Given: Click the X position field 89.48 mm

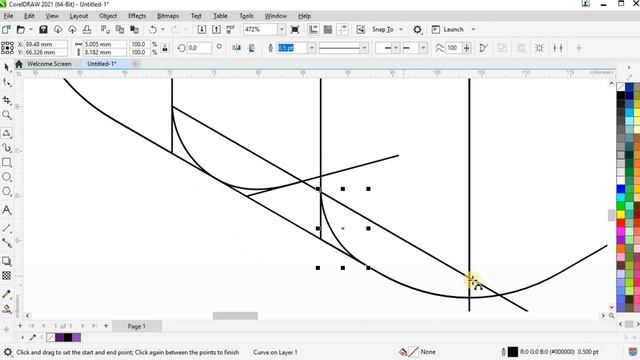Looking at the screenshot, I should [46, 44].
